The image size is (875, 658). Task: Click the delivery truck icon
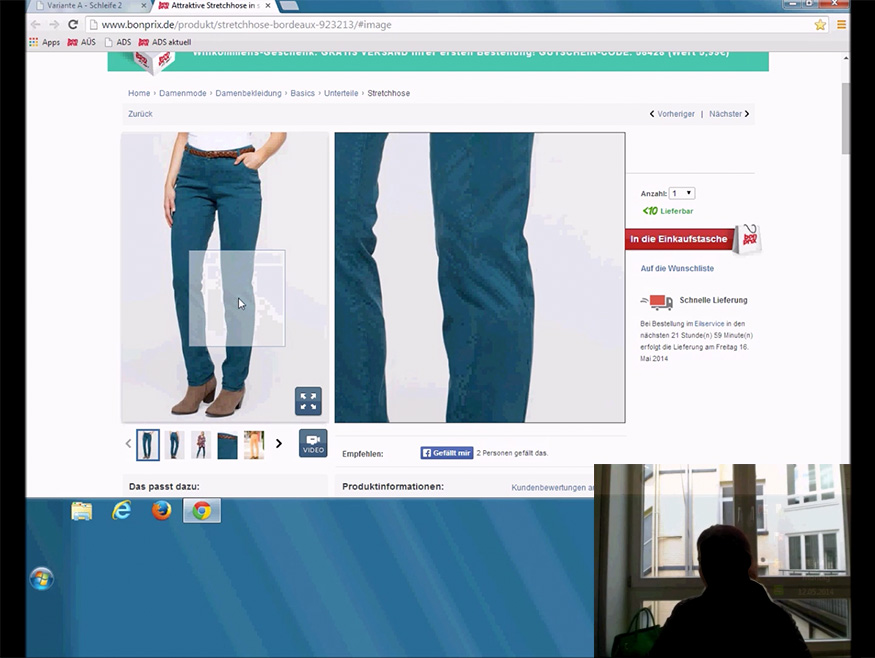(x=657, y=302)
